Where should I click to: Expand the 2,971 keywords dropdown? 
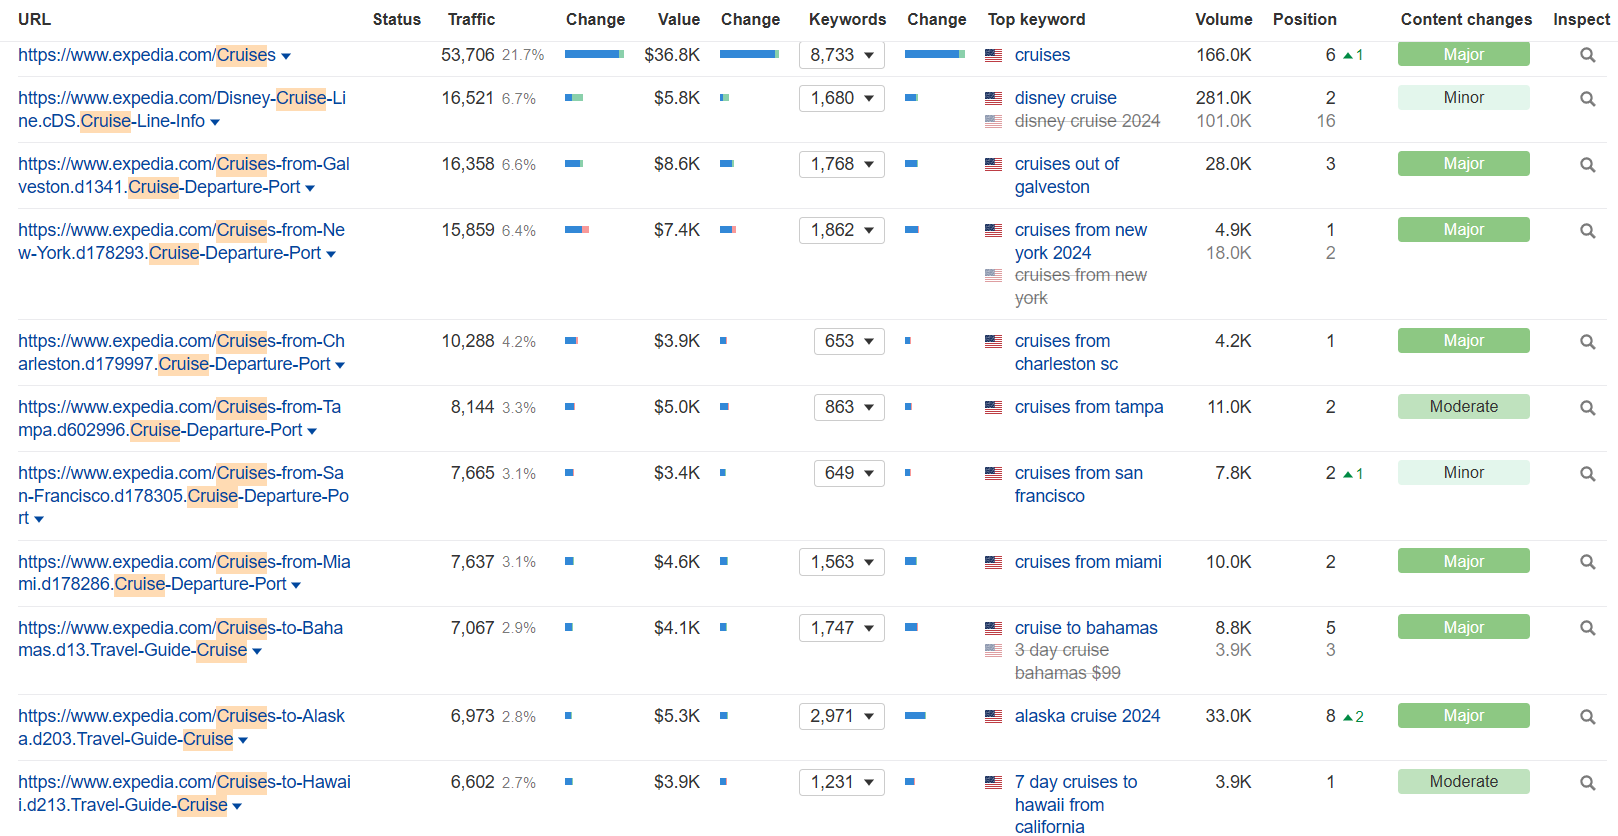pyautogui.click(x=842, y=716)
